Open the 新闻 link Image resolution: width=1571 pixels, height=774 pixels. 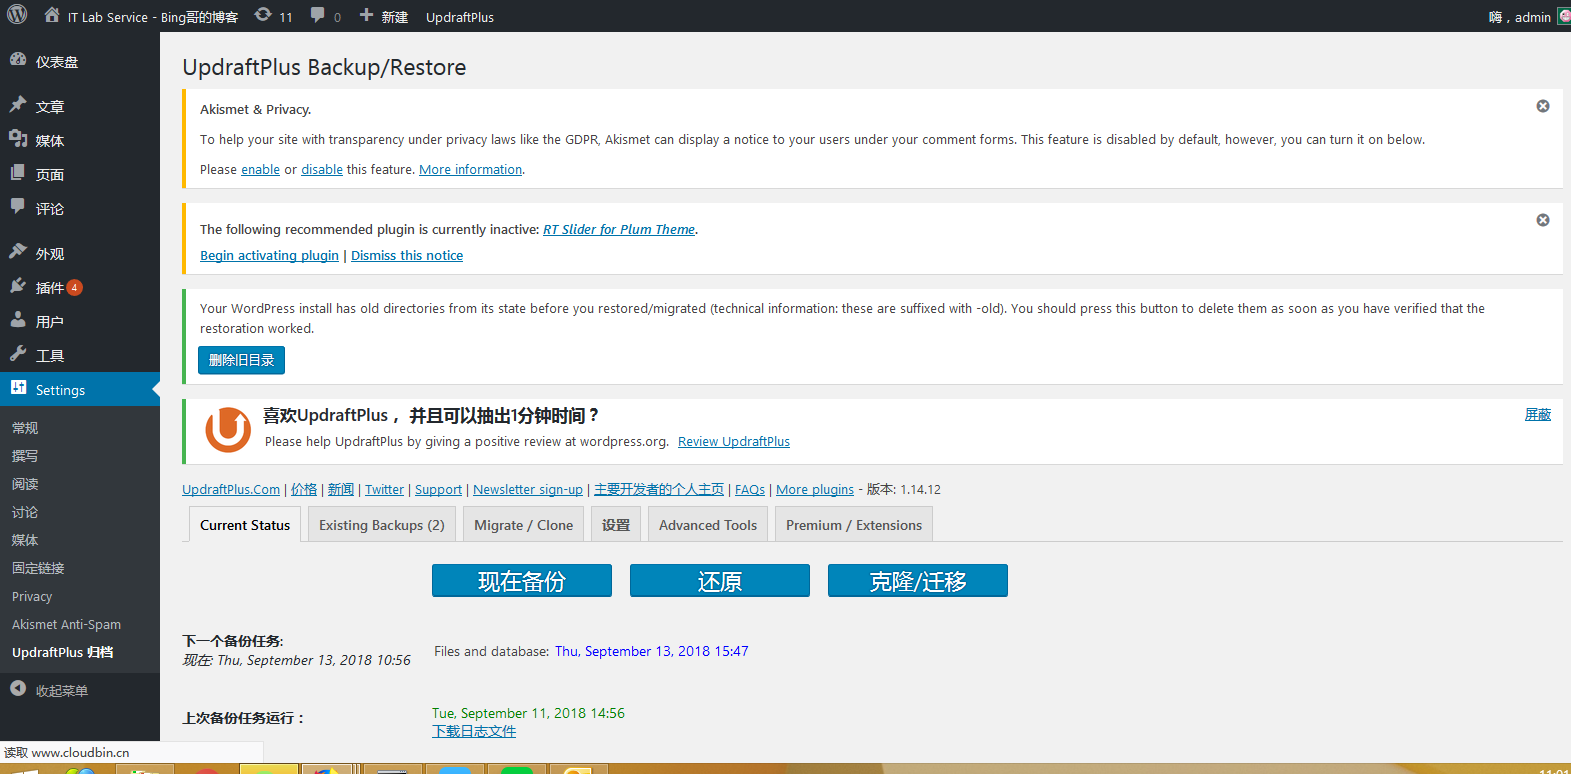coord(341,490)
